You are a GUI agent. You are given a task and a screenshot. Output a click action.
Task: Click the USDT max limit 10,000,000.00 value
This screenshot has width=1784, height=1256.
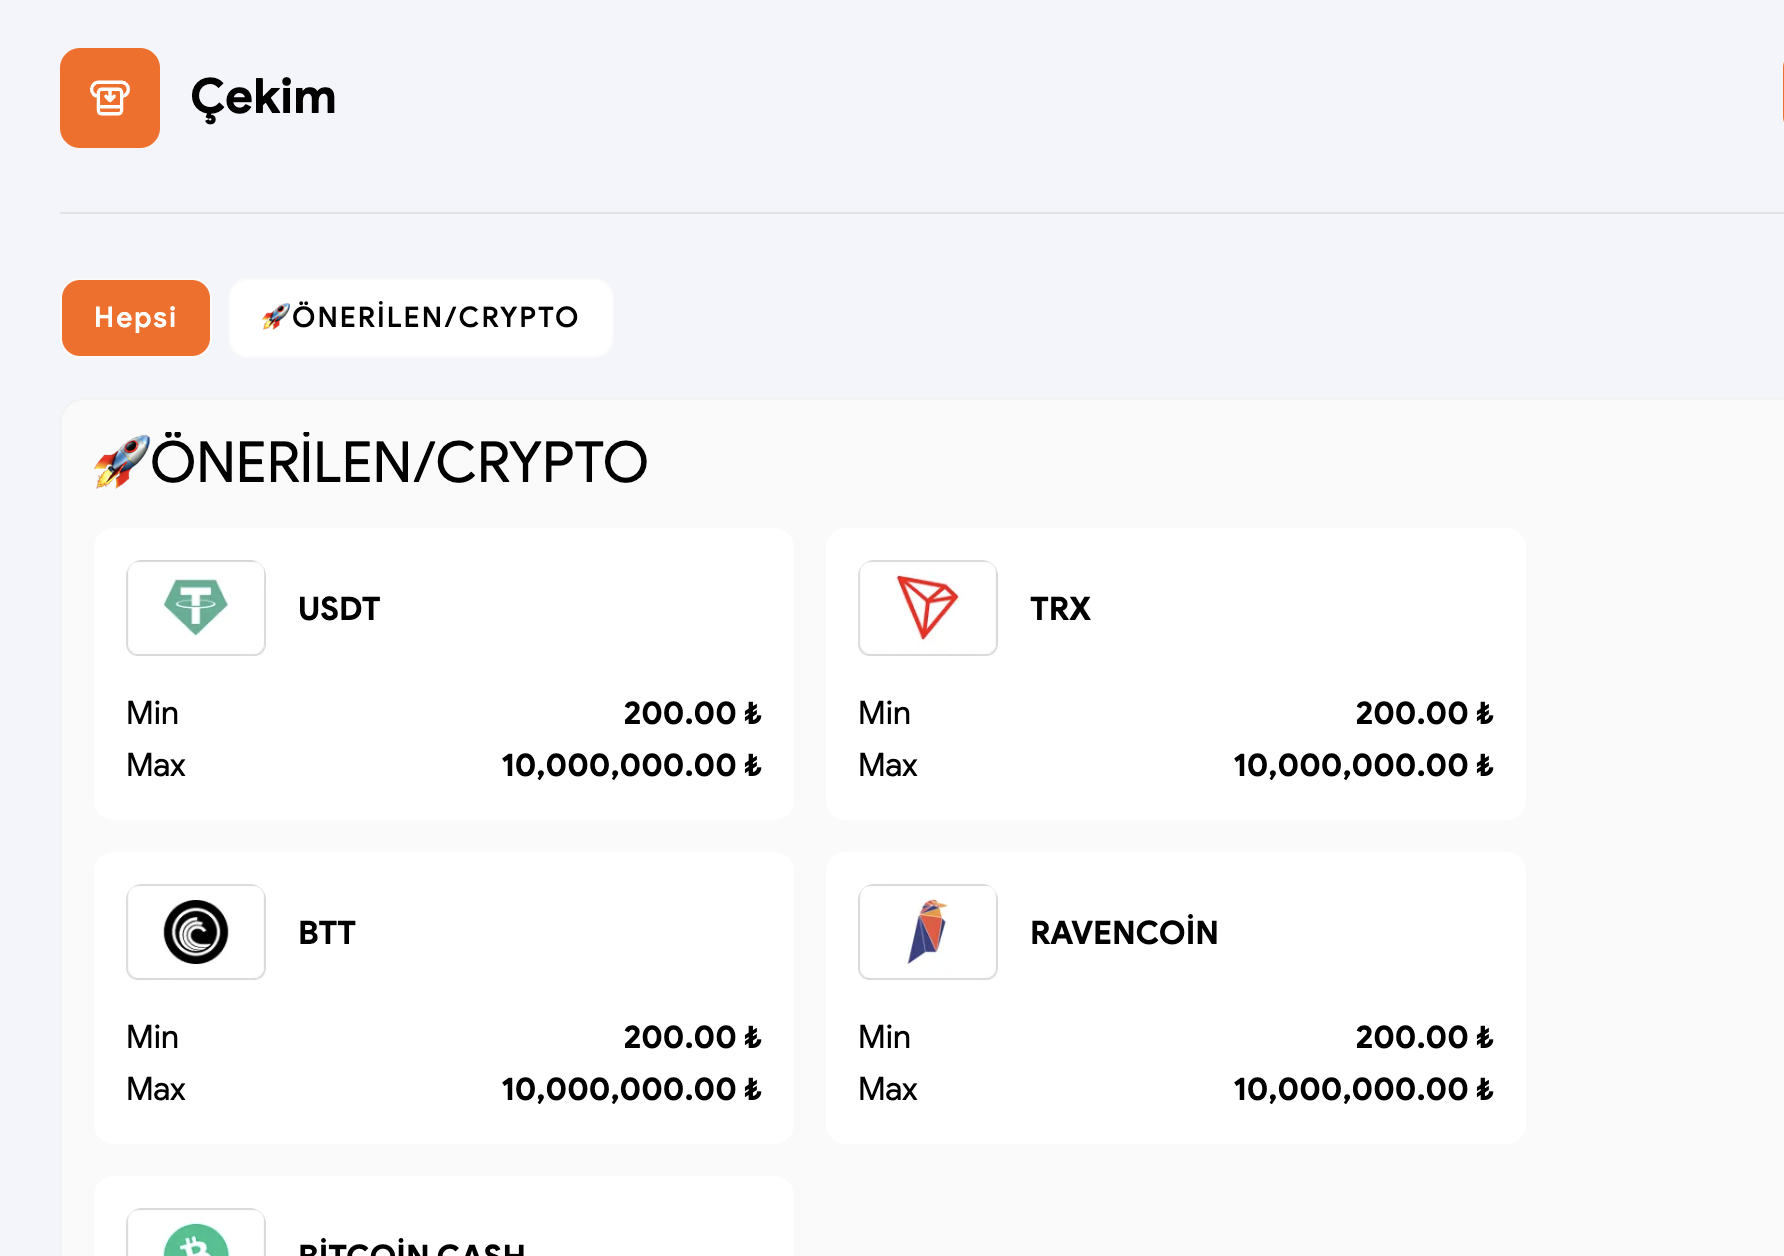click(x=630, y=766)
